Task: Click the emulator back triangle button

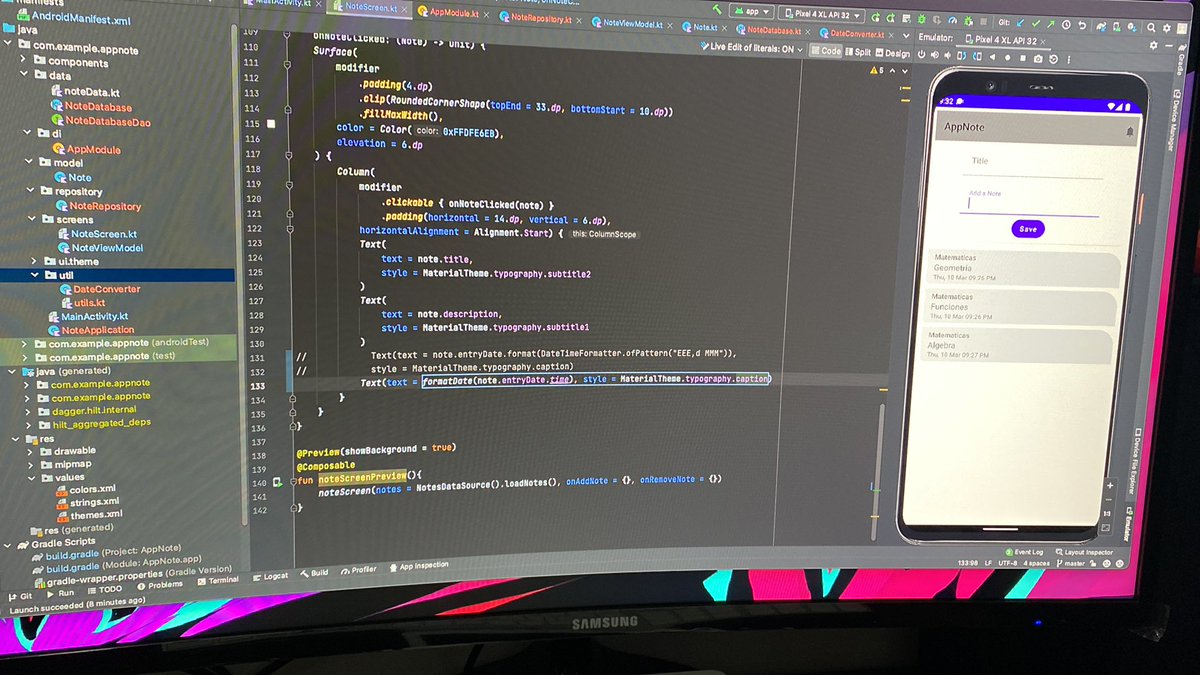Action: coord(992,57)
